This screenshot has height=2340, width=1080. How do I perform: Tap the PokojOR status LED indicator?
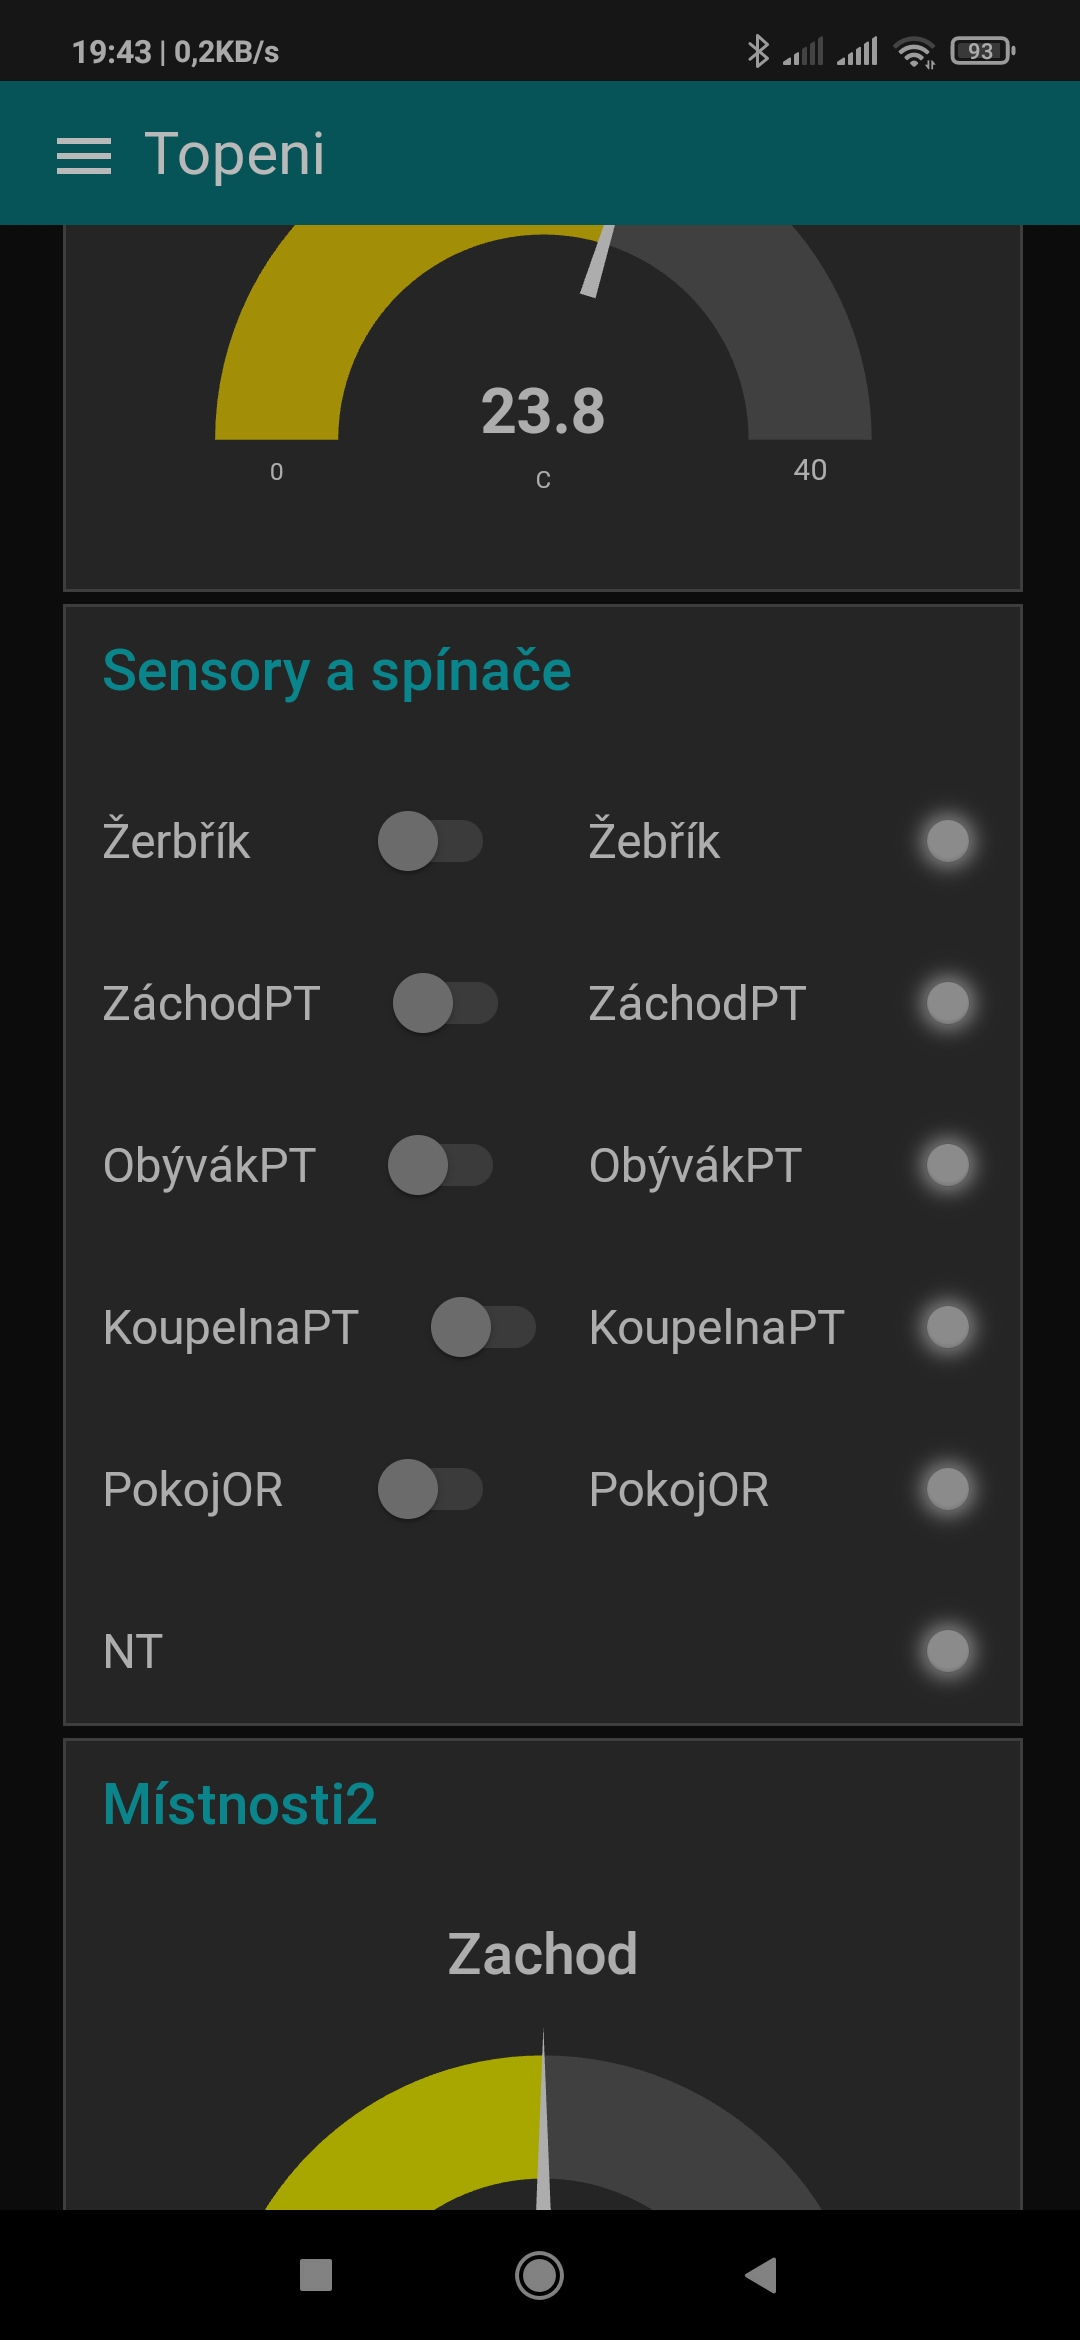947,1489
